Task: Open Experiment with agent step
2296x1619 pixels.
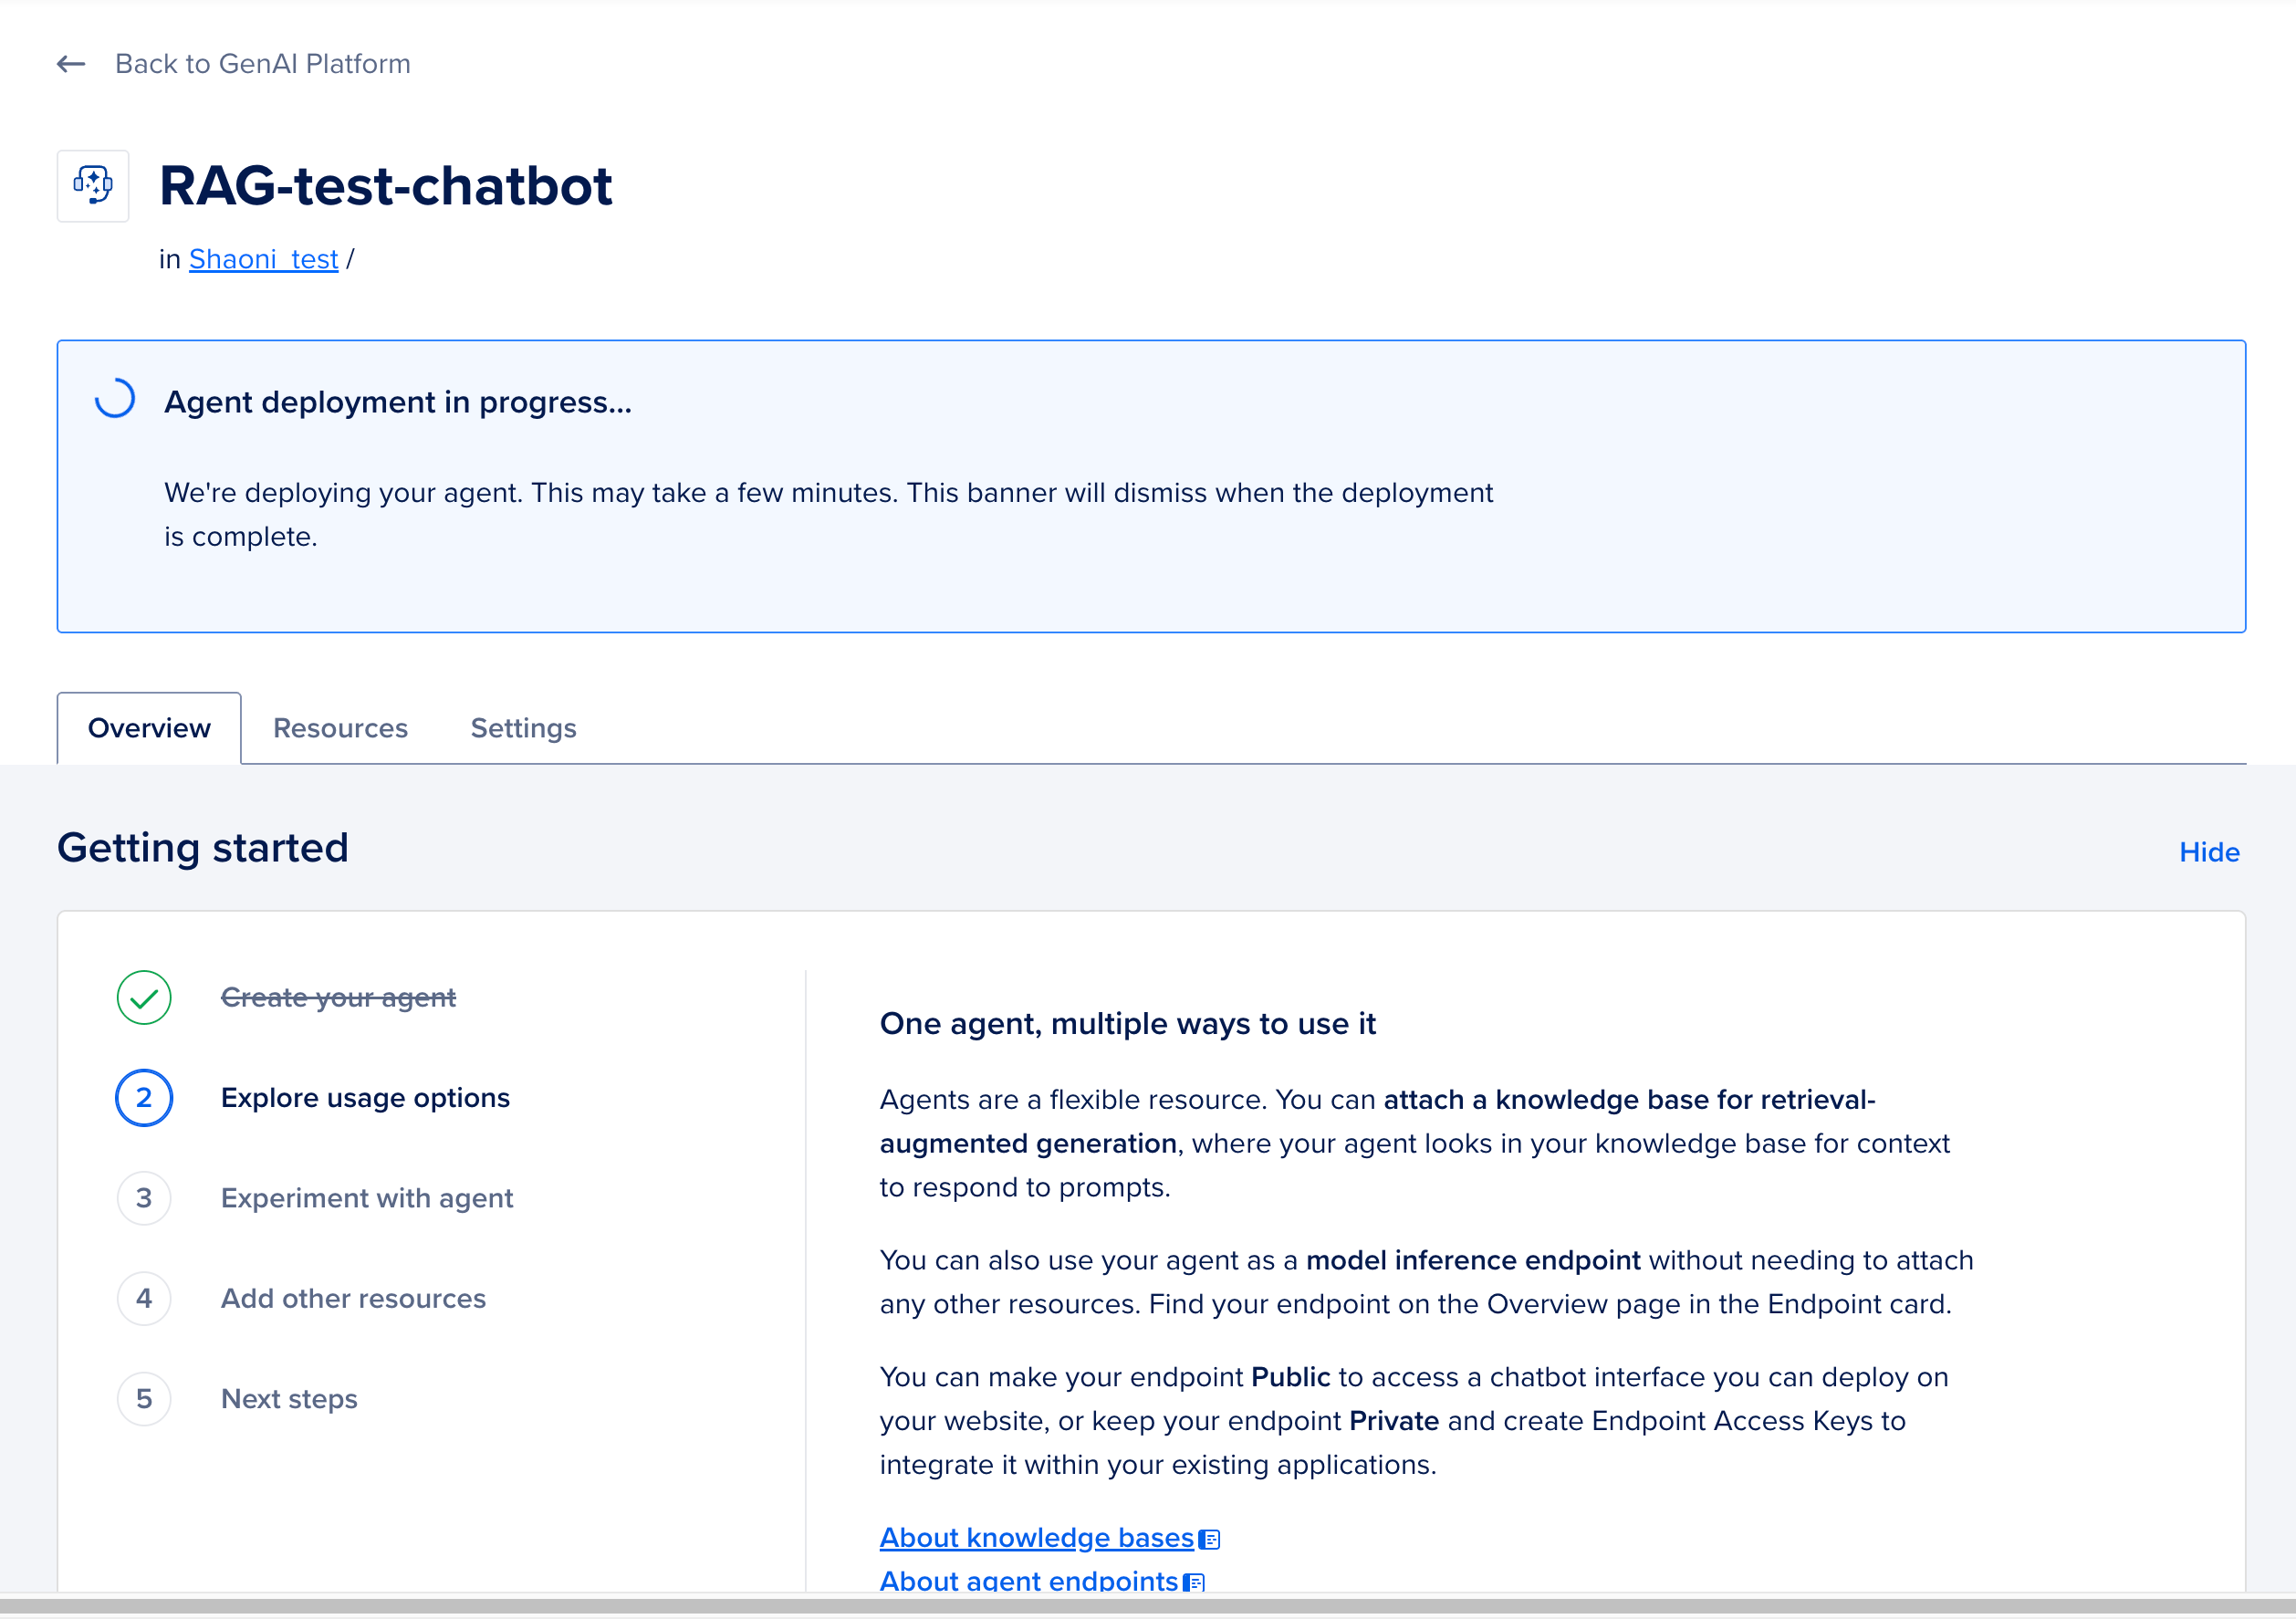Action: click(367, 1197)
